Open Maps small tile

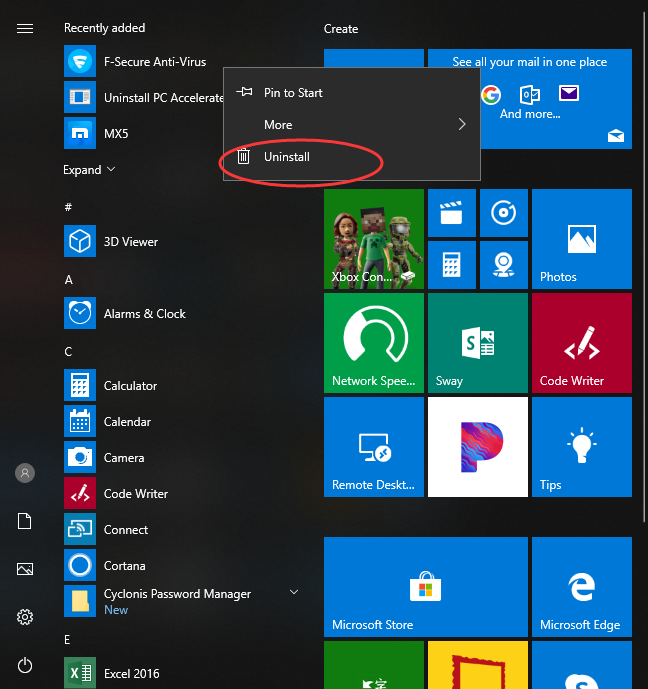(504, 265)
